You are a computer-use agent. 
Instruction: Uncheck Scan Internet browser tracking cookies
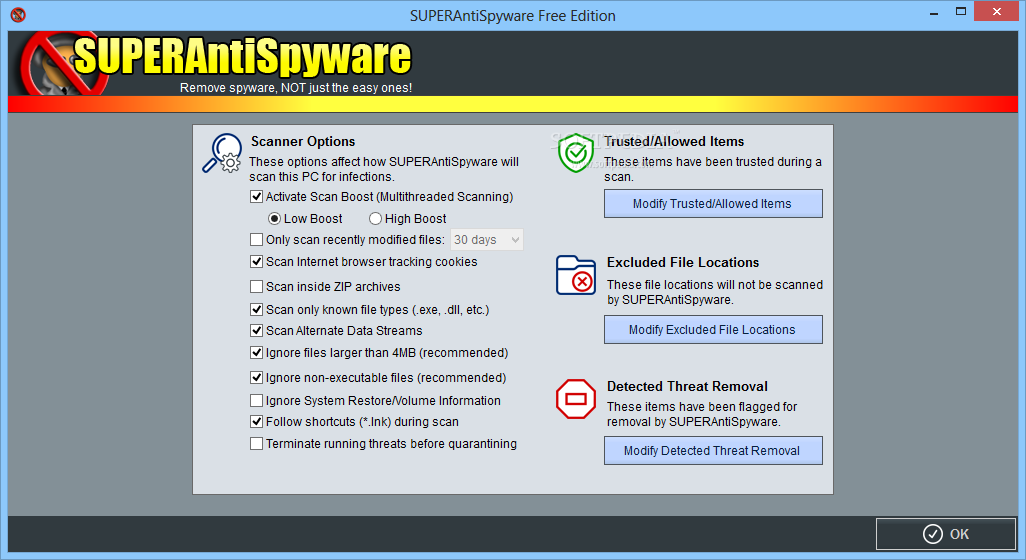click(x=256, y=262)
